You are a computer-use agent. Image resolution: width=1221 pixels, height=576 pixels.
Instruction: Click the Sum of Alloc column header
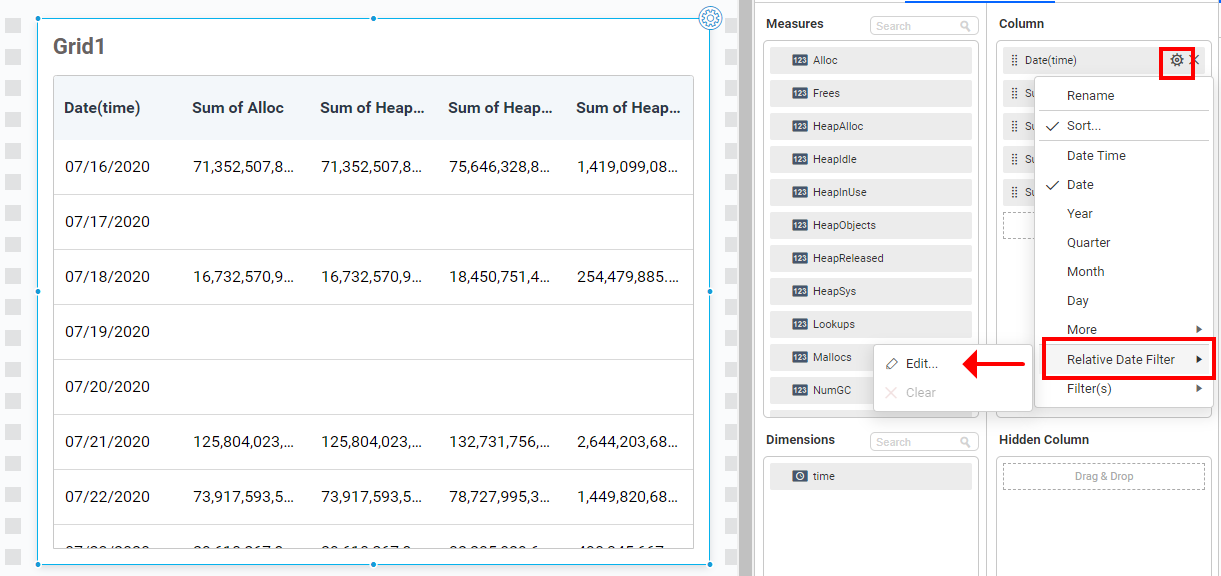tap(238, 108)
